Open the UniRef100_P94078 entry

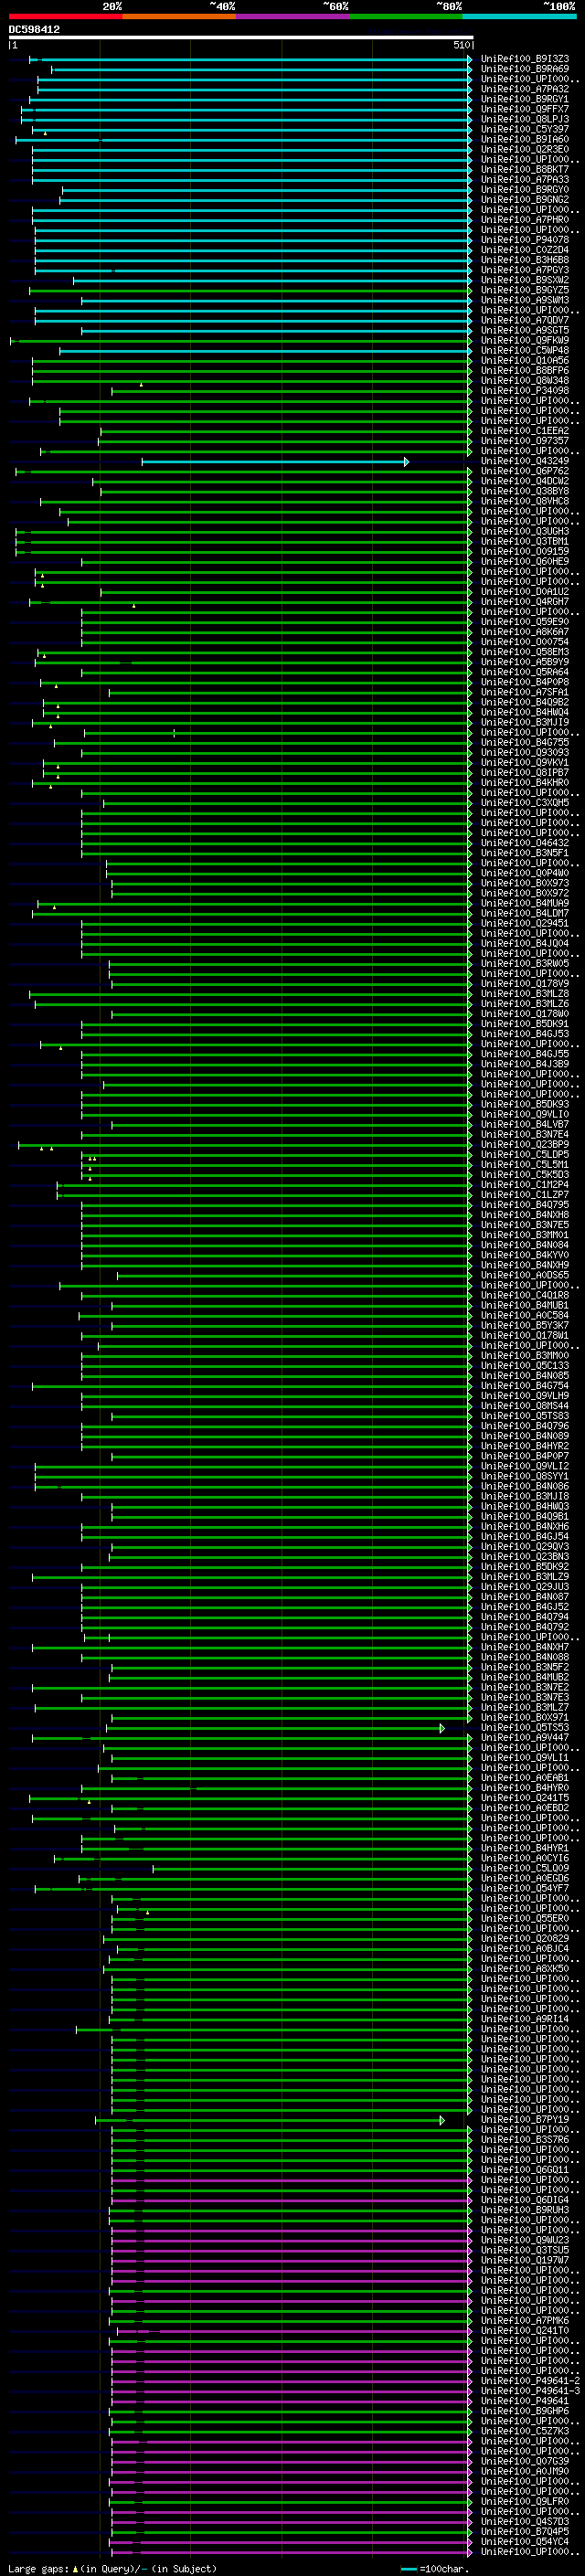(x=525, y=240)
